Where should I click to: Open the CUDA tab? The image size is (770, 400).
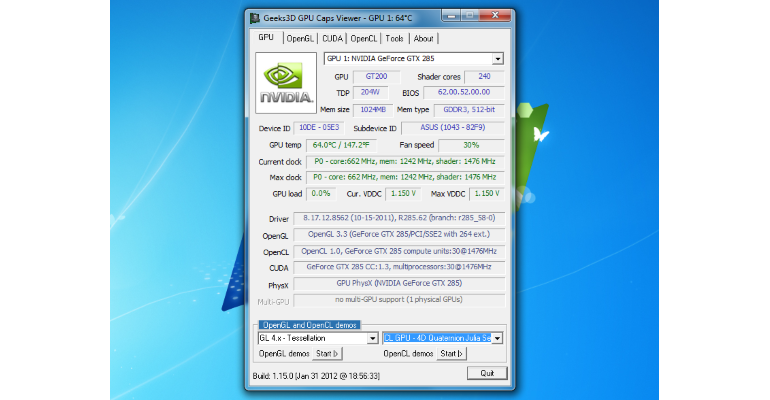[332, 38]
